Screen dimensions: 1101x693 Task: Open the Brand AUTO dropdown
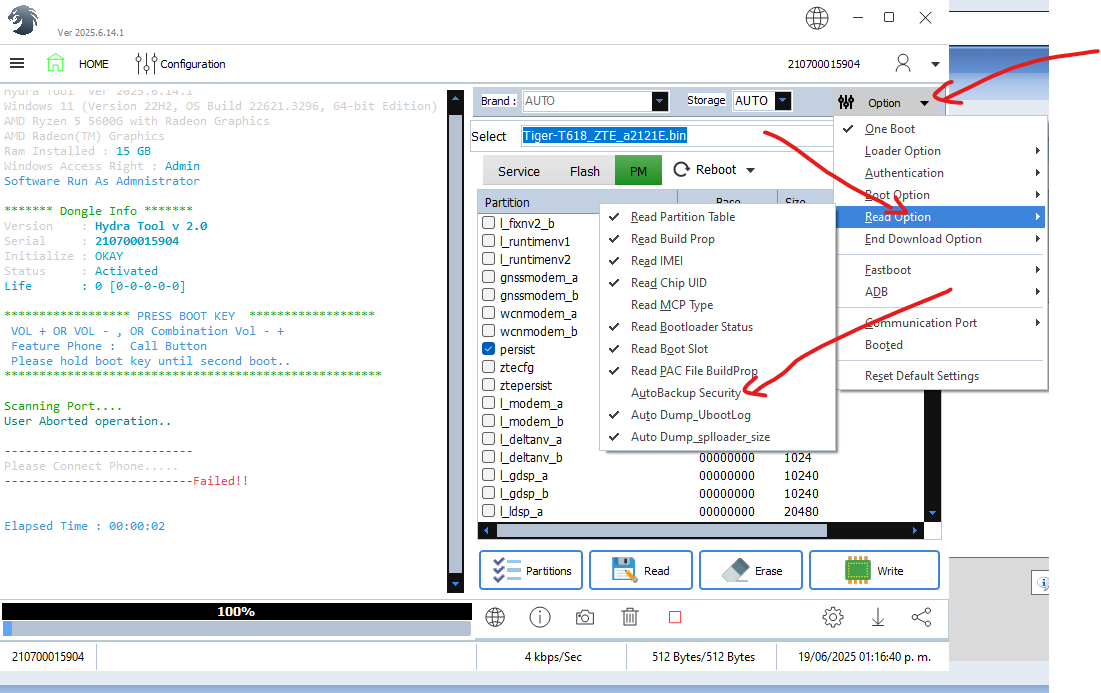[659, 101]
